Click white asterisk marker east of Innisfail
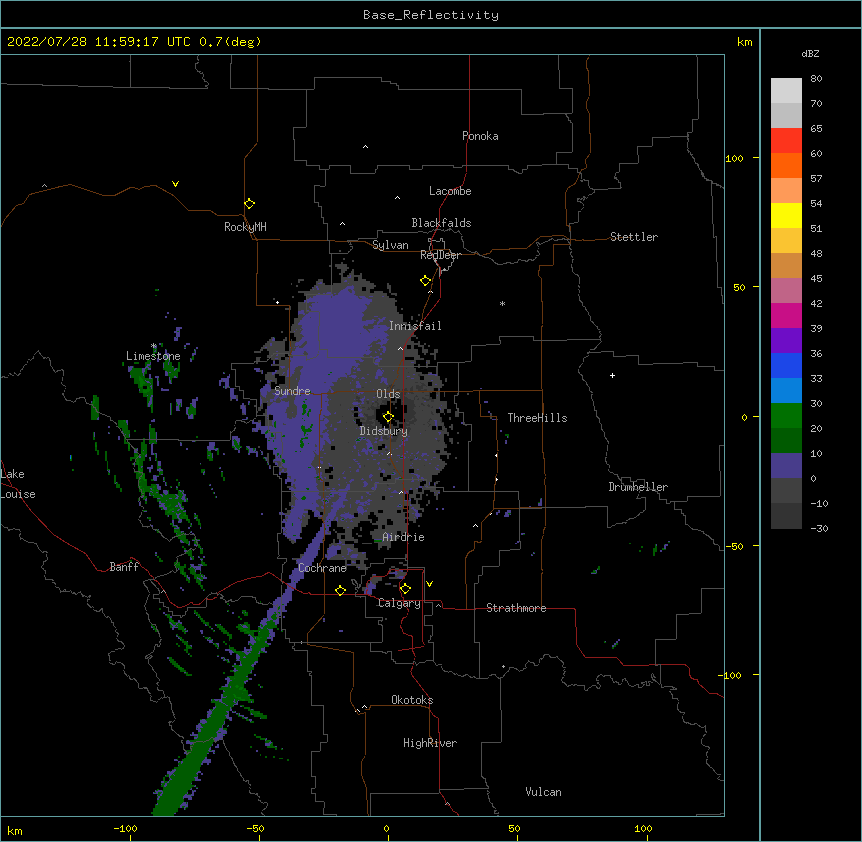The image size is (862, 842). click(502, 304)
